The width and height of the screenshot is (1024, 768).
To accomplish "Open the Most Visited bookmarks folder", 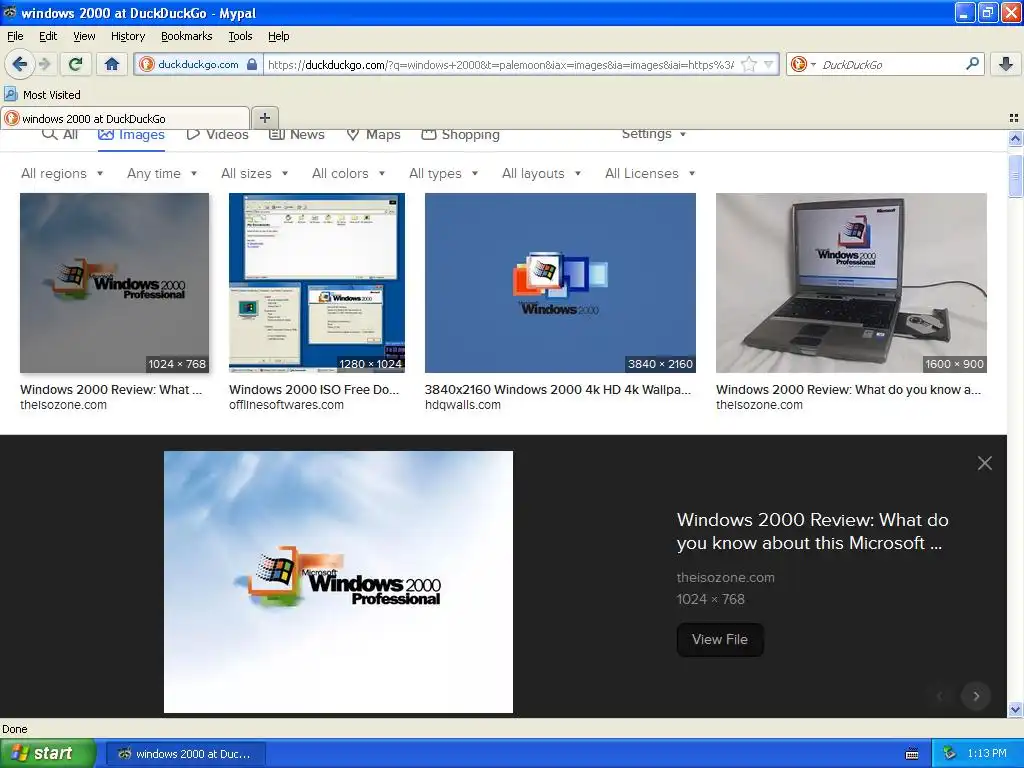I will point(42,94).
